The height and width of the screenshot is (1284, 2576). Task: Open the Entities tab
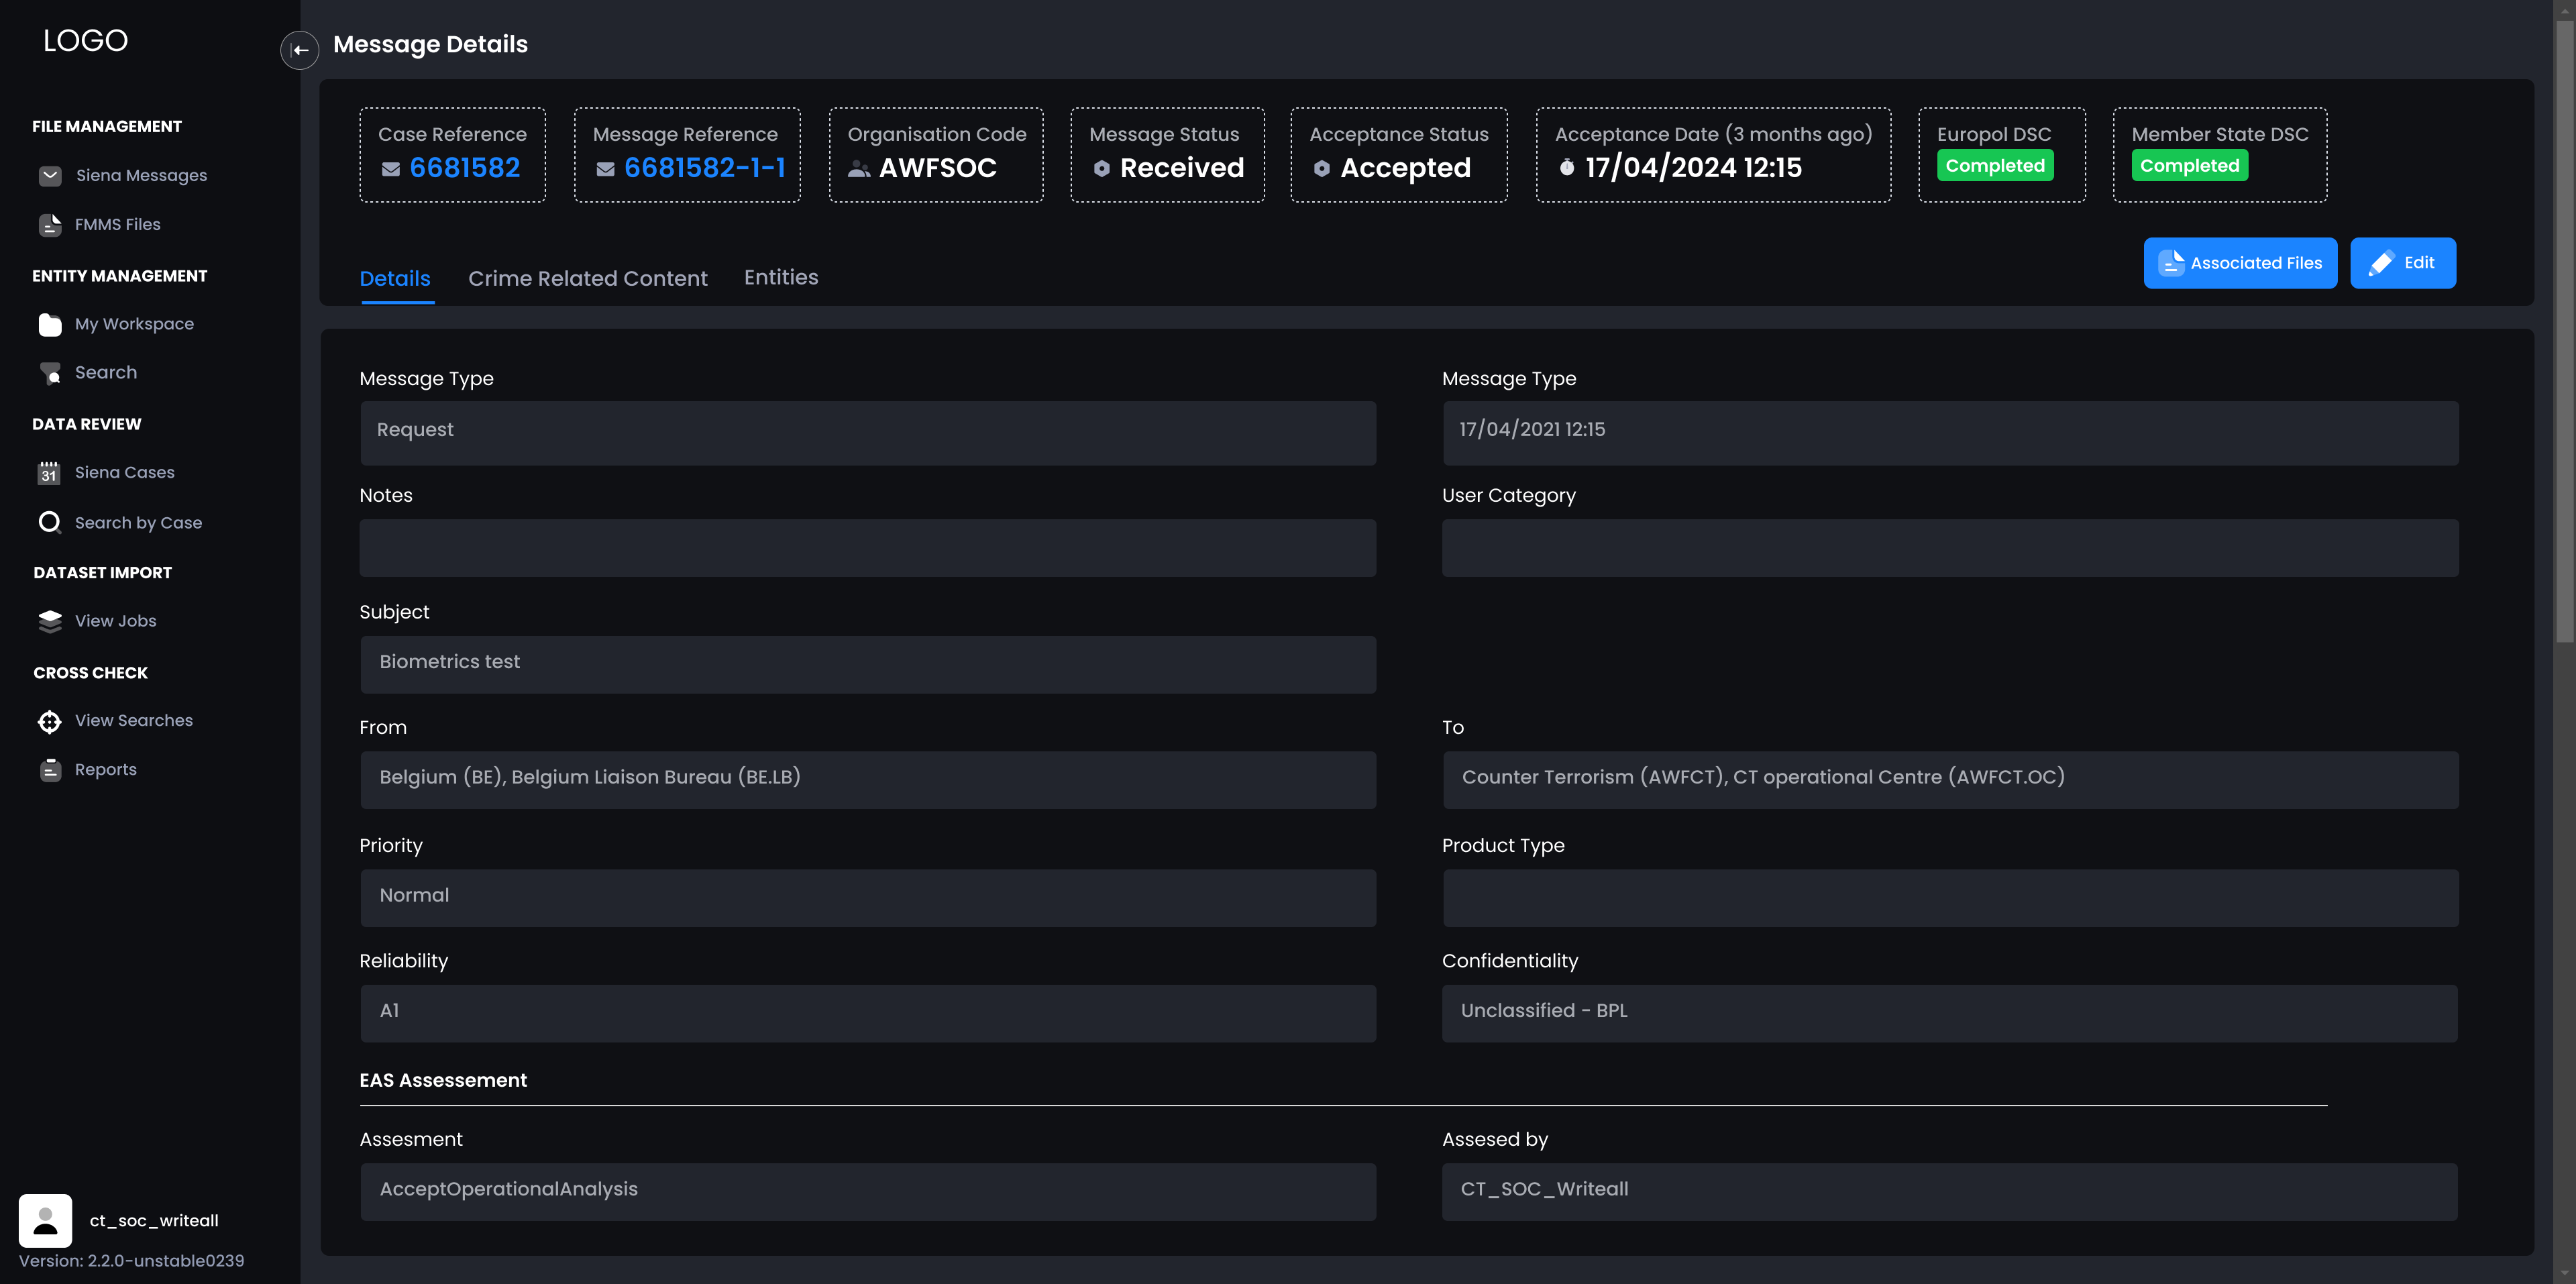tap(781, 277)
